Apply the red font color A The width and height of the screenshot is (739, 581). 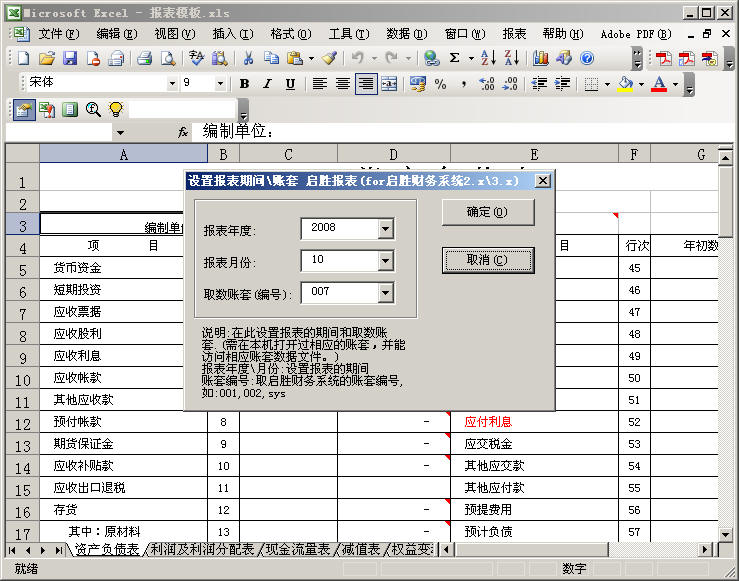659,84
